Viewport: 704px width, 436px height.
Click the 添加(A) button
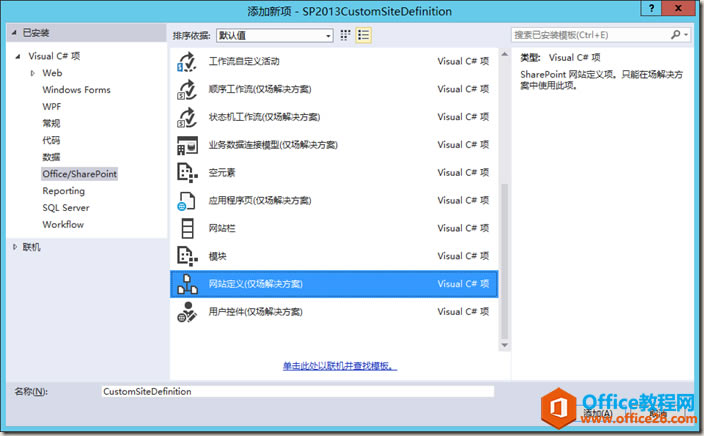tap(598, 414)
